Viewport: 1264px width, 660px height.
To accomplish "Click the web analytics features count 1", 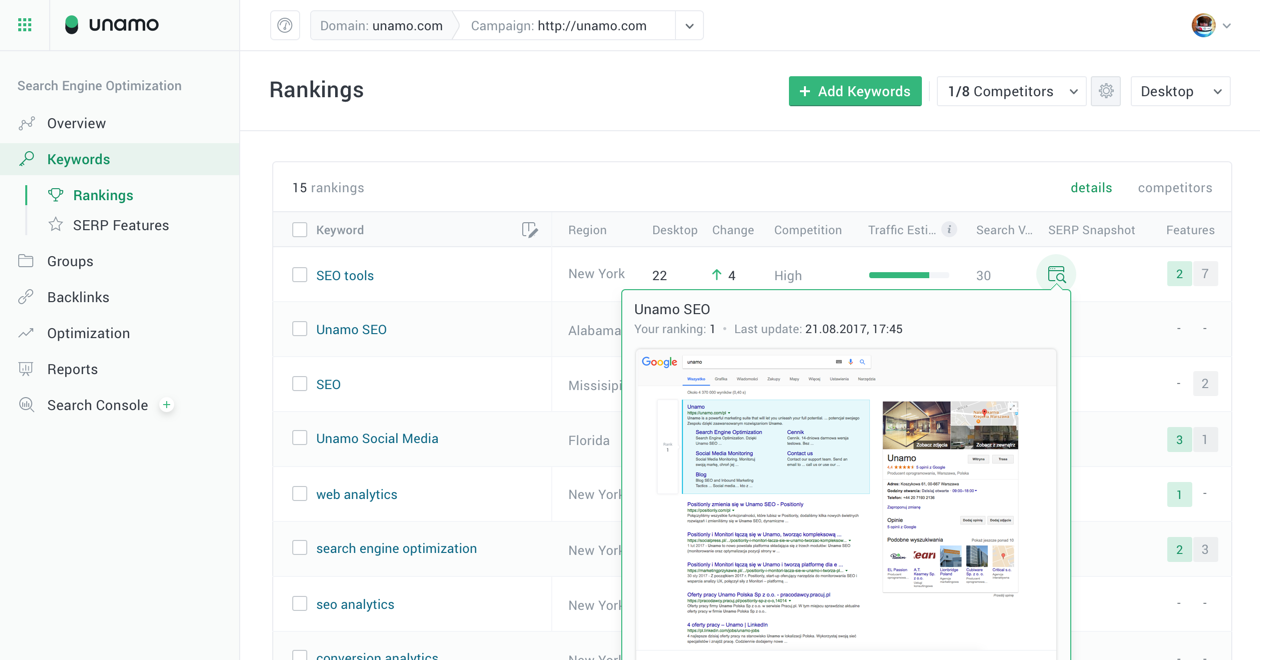I will [x=1179, y=494].
